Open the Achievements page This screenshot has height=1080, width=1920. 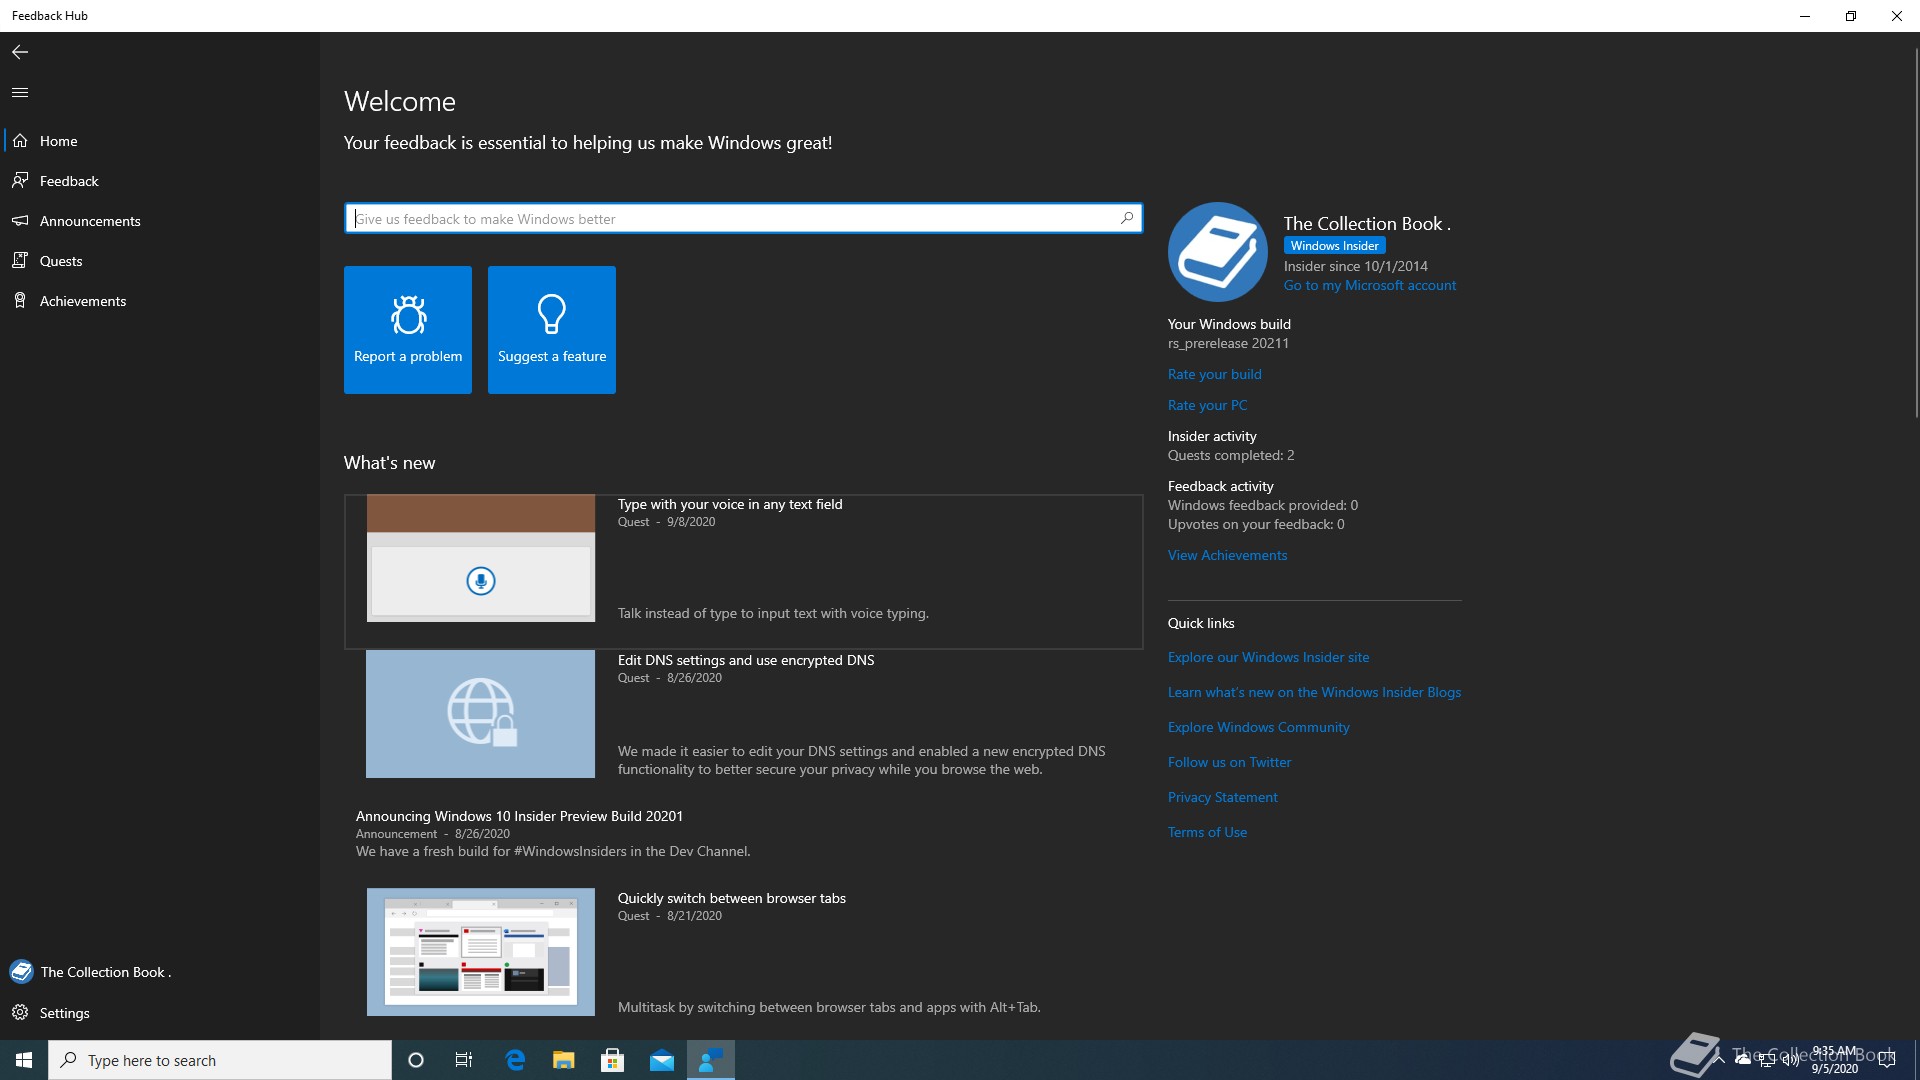[x=160, y=301]
